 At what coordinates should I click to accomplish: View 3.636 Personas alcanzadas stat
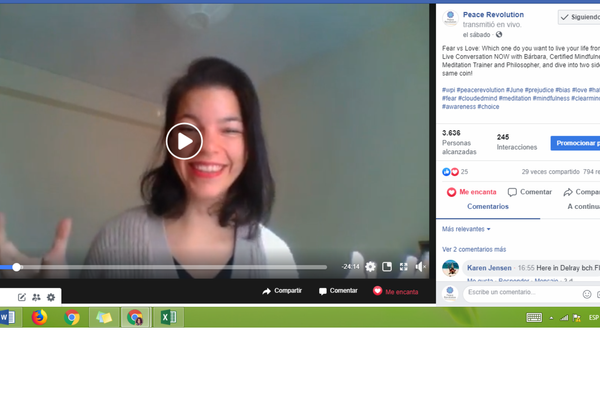tap(459, 142)
